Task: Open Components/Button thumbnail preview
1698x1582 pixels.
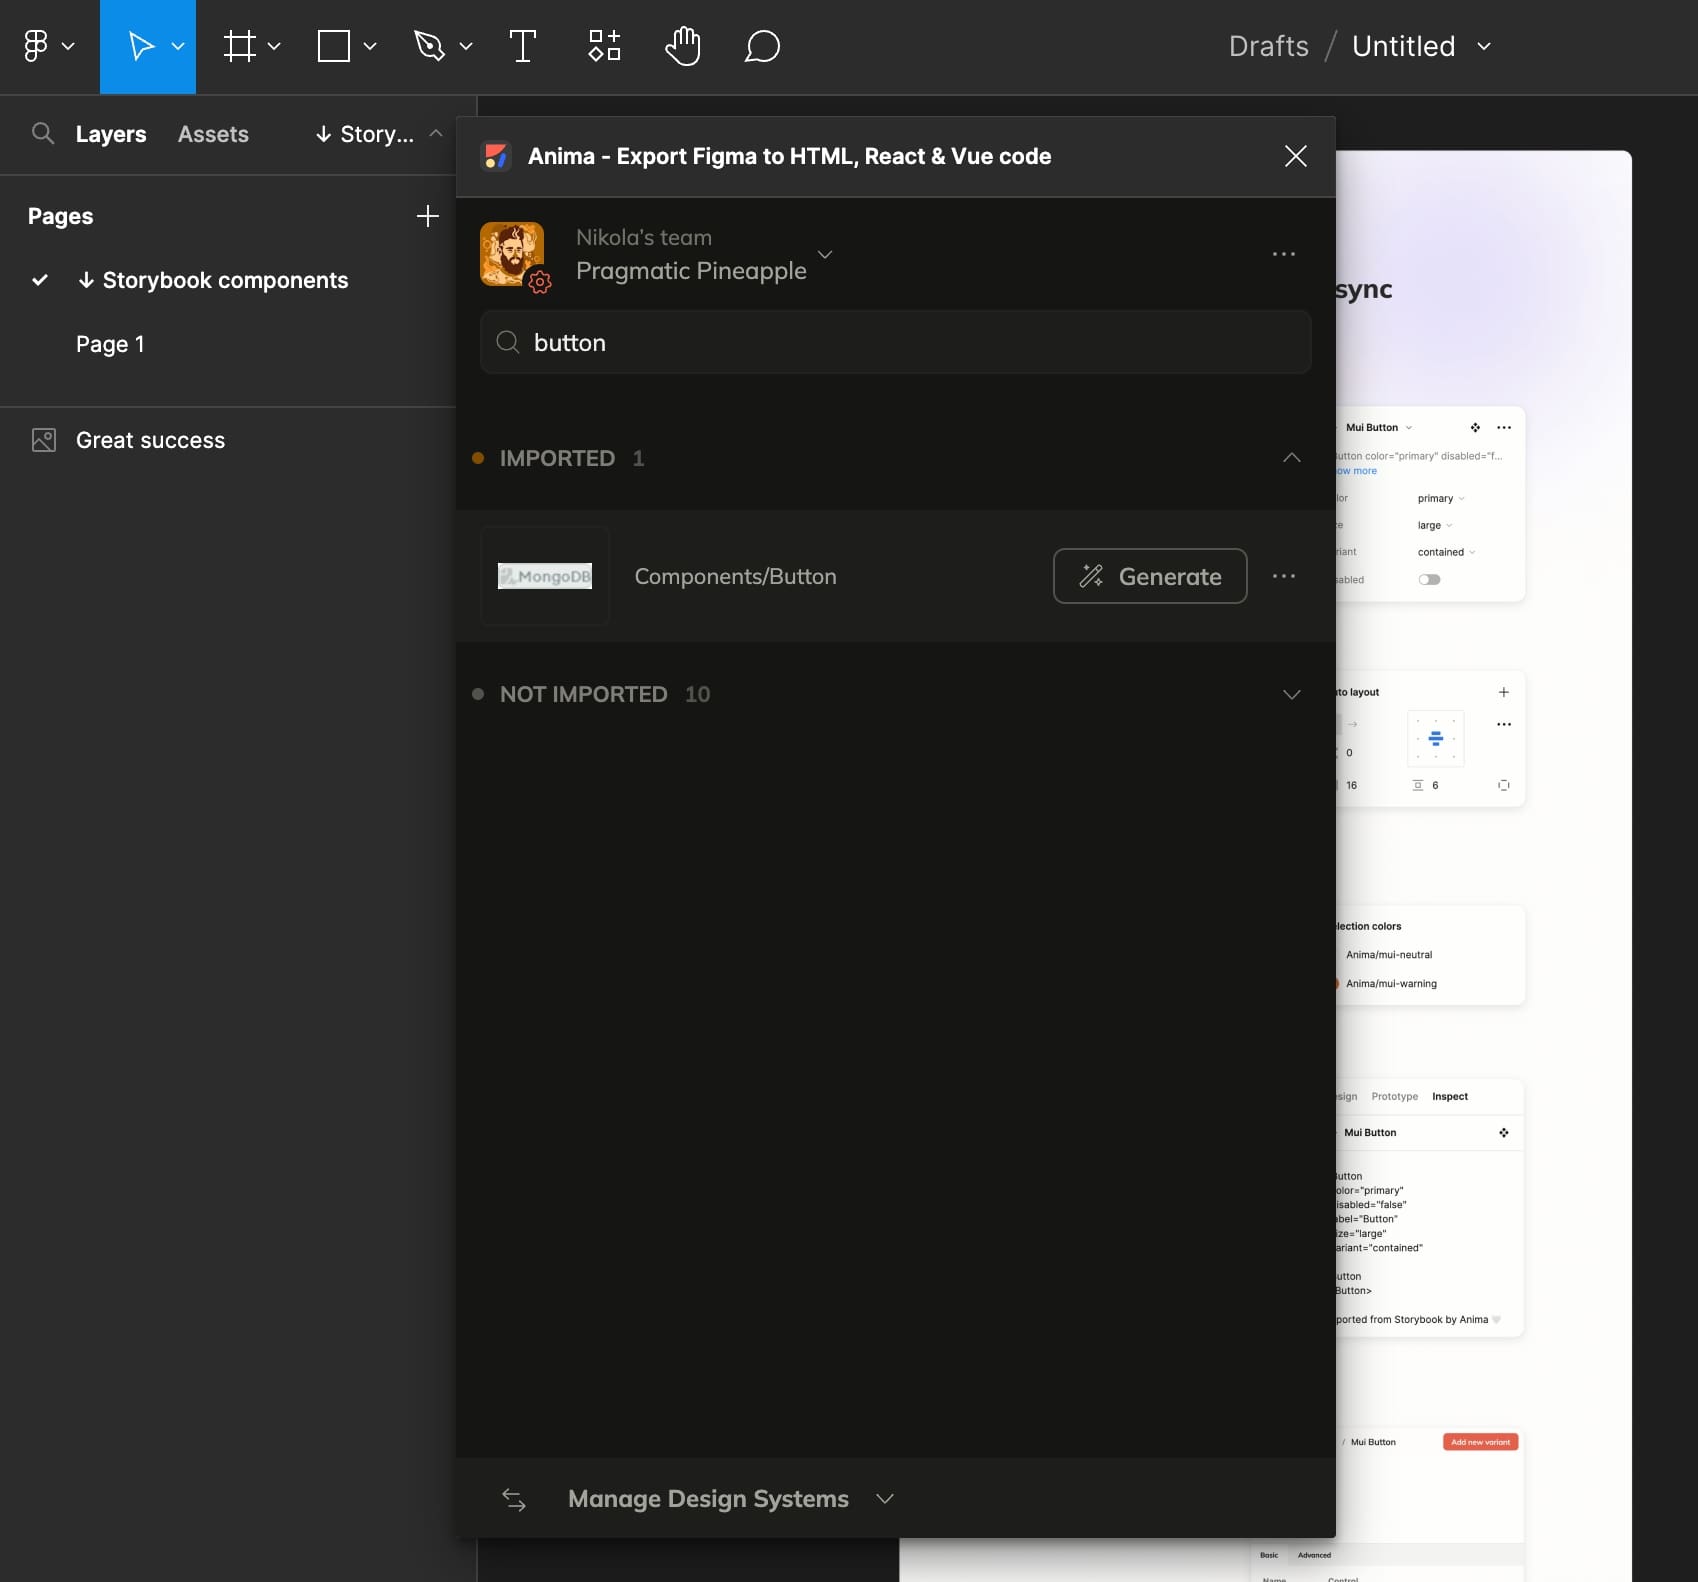Action: click(x=545, y=576)
